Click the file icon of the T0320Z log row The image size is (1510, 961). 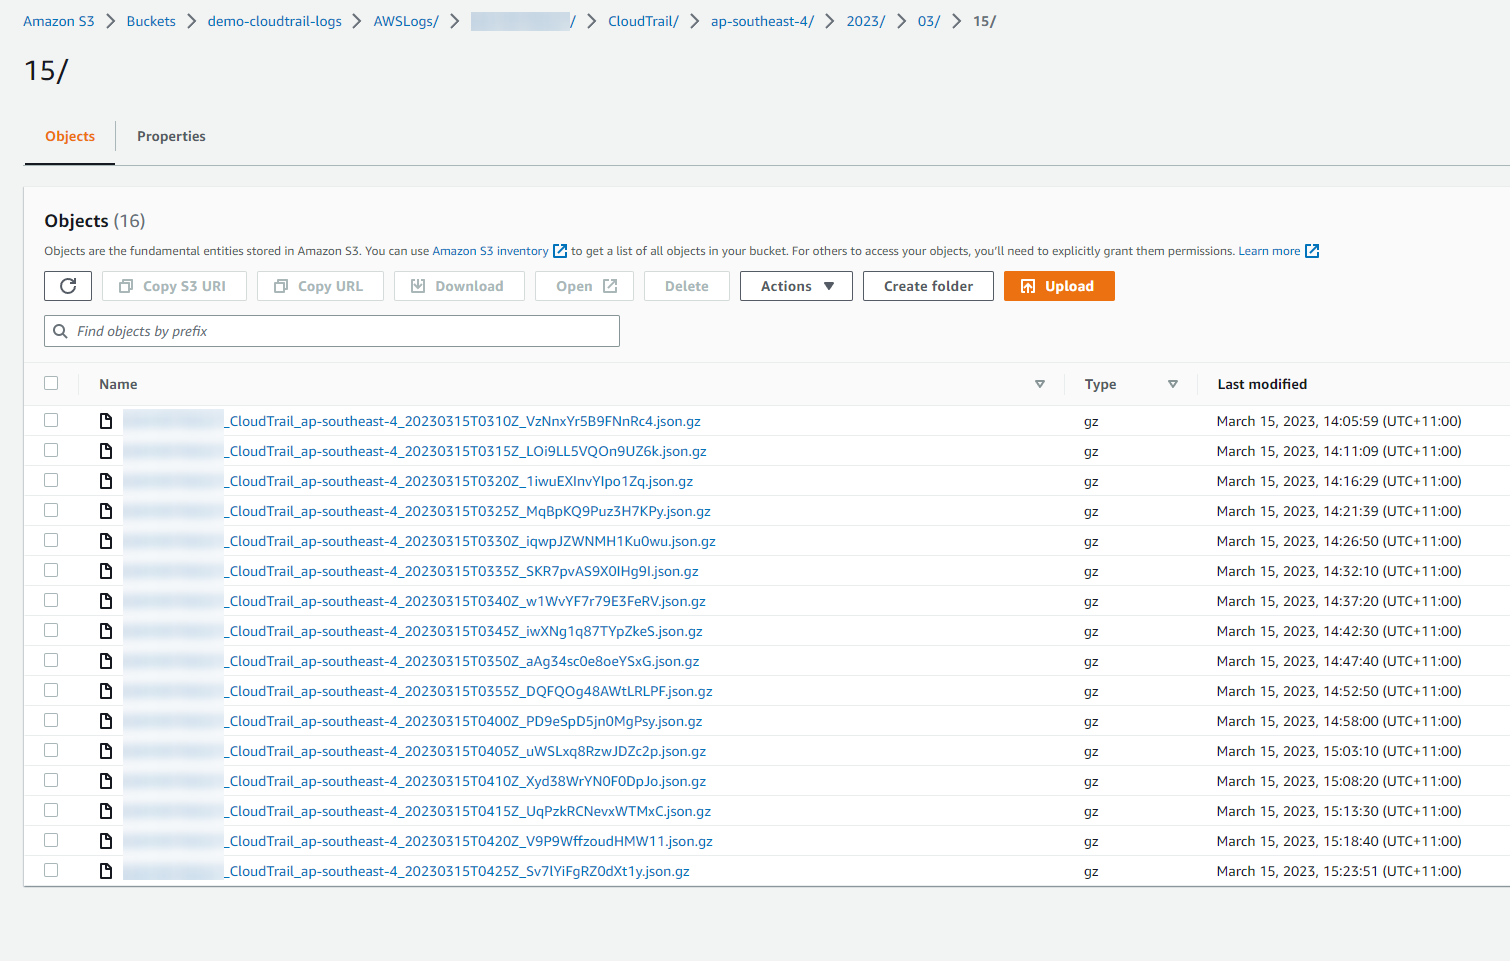coord(106,481)
